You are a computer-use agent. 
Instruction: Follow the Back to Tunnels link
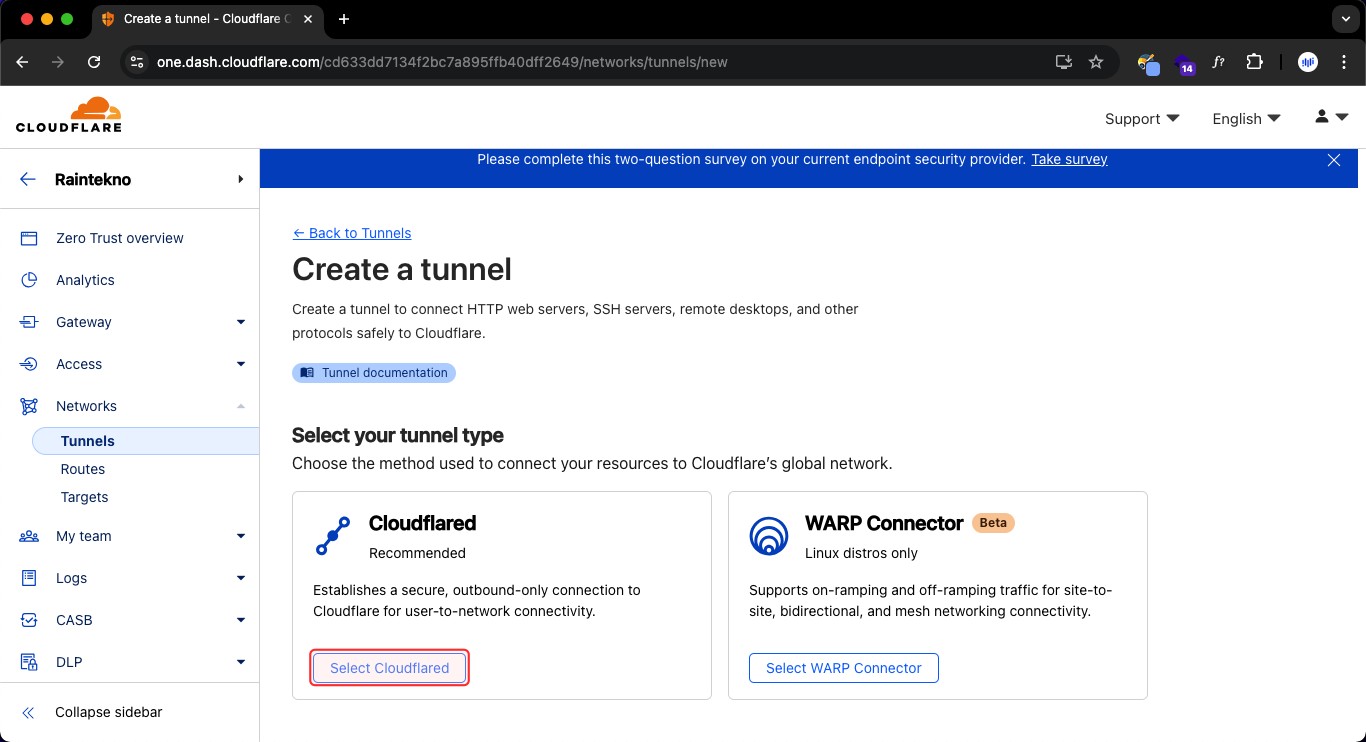pos(352,233)
